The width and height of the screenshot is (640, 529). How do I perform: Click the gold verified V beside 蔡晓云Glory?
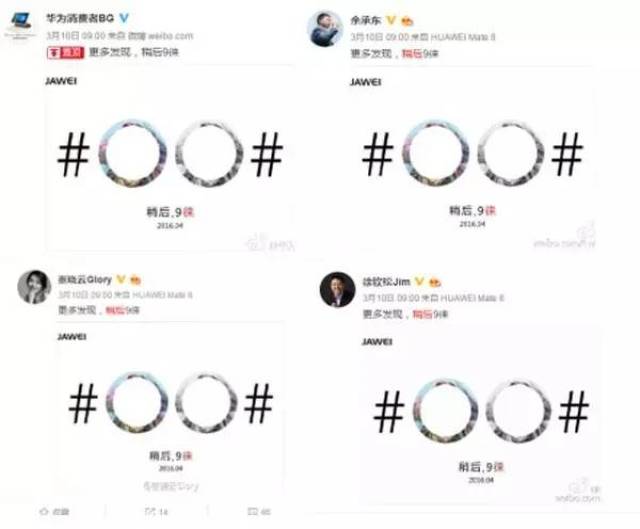(x=121, y=280)
